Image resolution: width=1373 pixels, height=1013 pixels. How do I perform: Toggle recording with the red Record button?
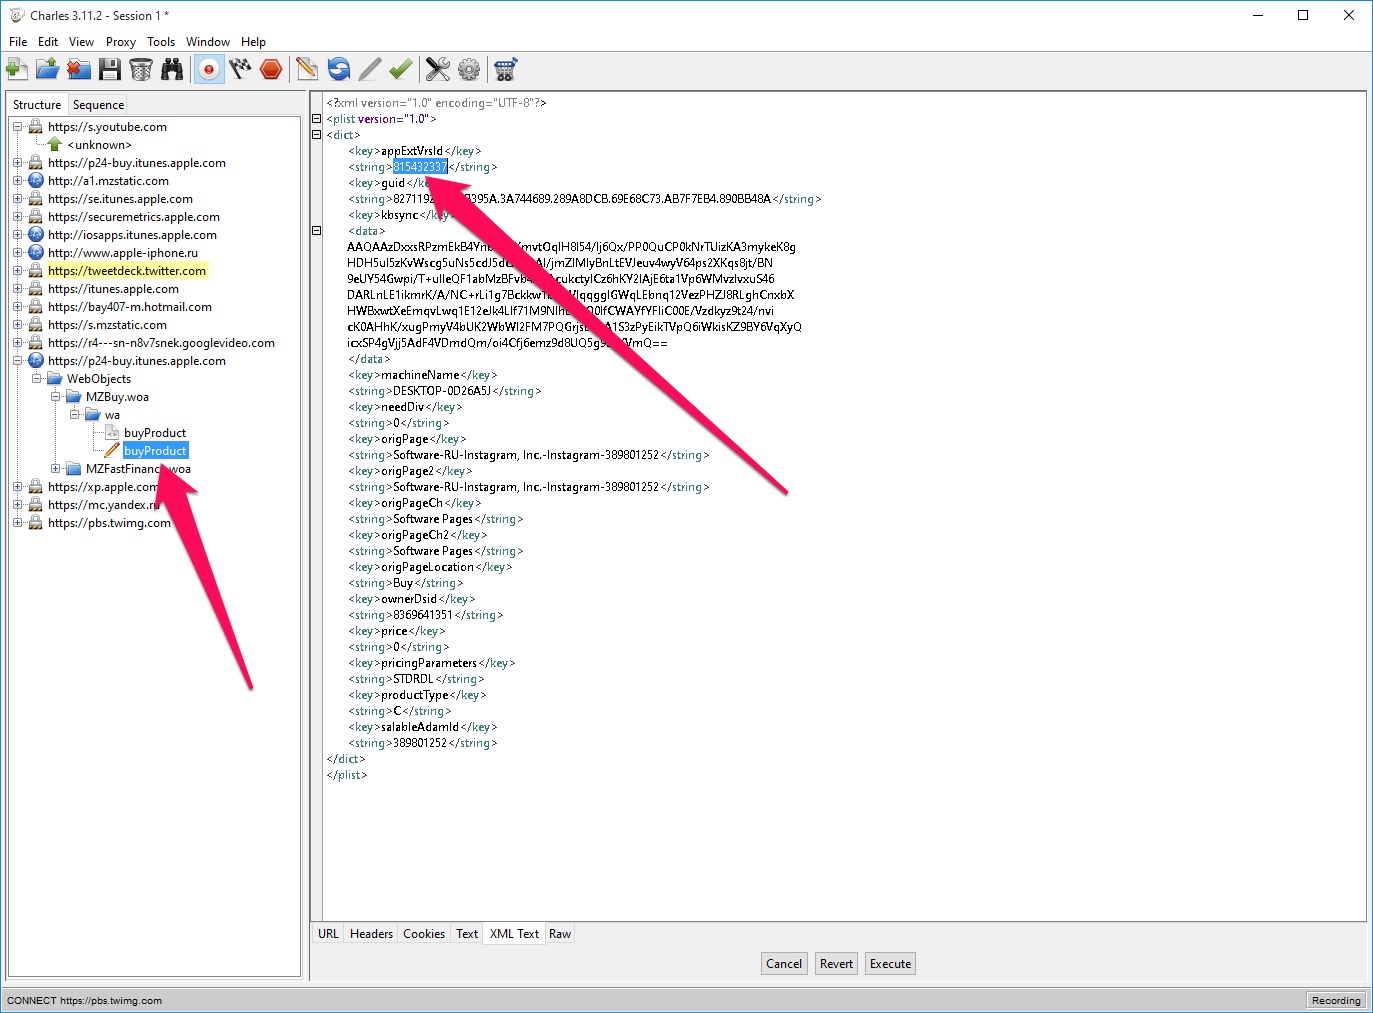(x=209, y=69)
